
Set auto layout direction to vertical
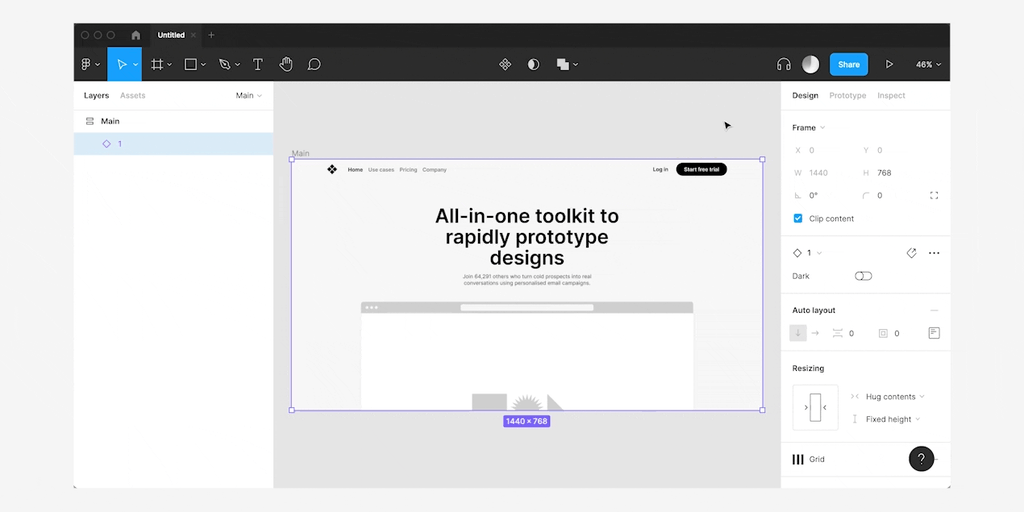click(797, 333)
